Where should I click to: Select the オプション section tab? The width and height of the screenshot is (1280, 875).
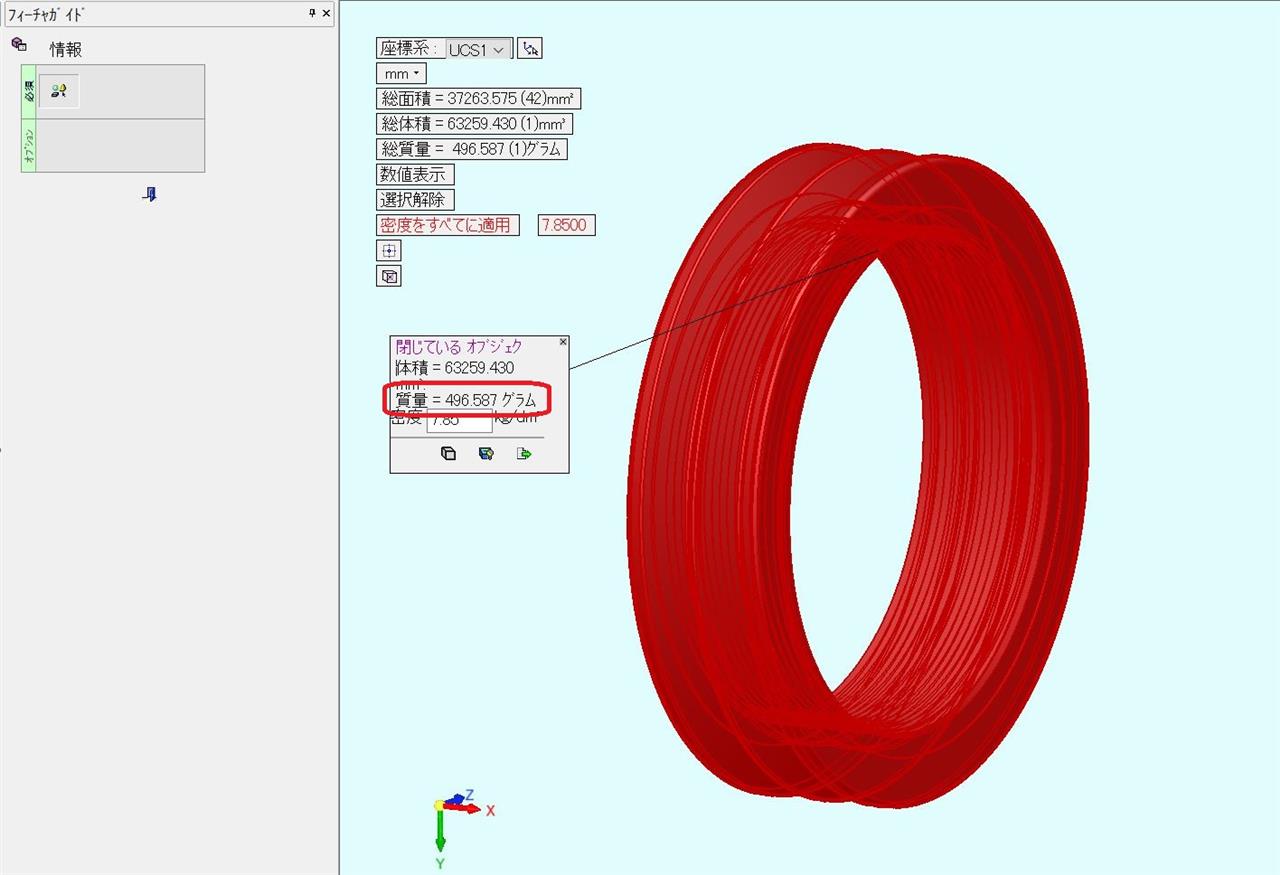[29, 146]
